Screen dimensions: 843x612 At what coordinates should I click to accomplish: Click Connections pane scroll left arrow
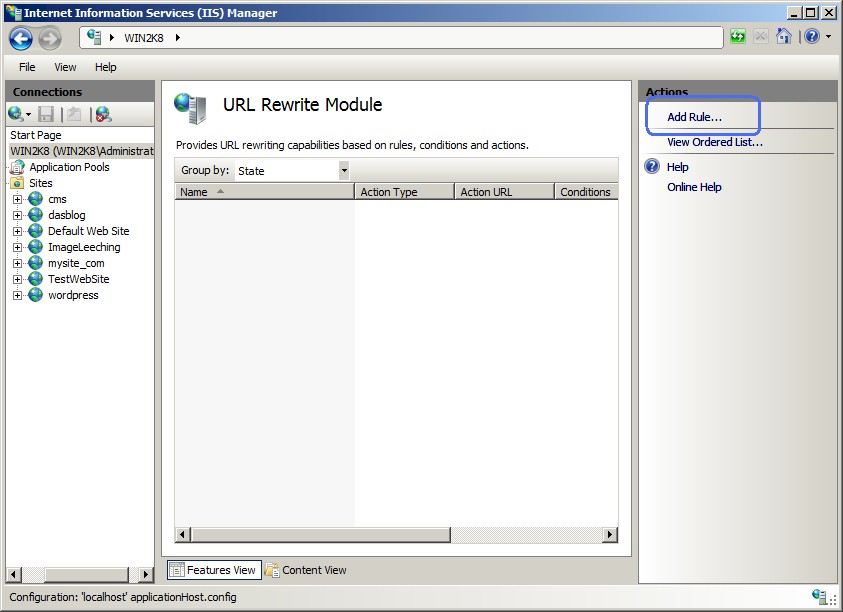tap(13, 574)
